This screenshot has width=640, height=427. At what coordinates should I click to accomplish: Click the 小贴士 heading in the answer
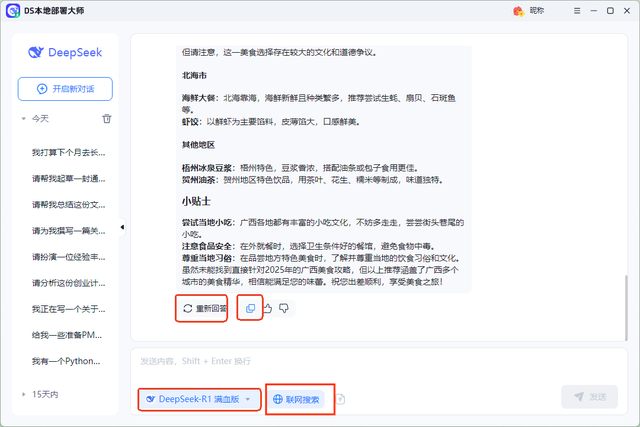[x=196, y=201]
